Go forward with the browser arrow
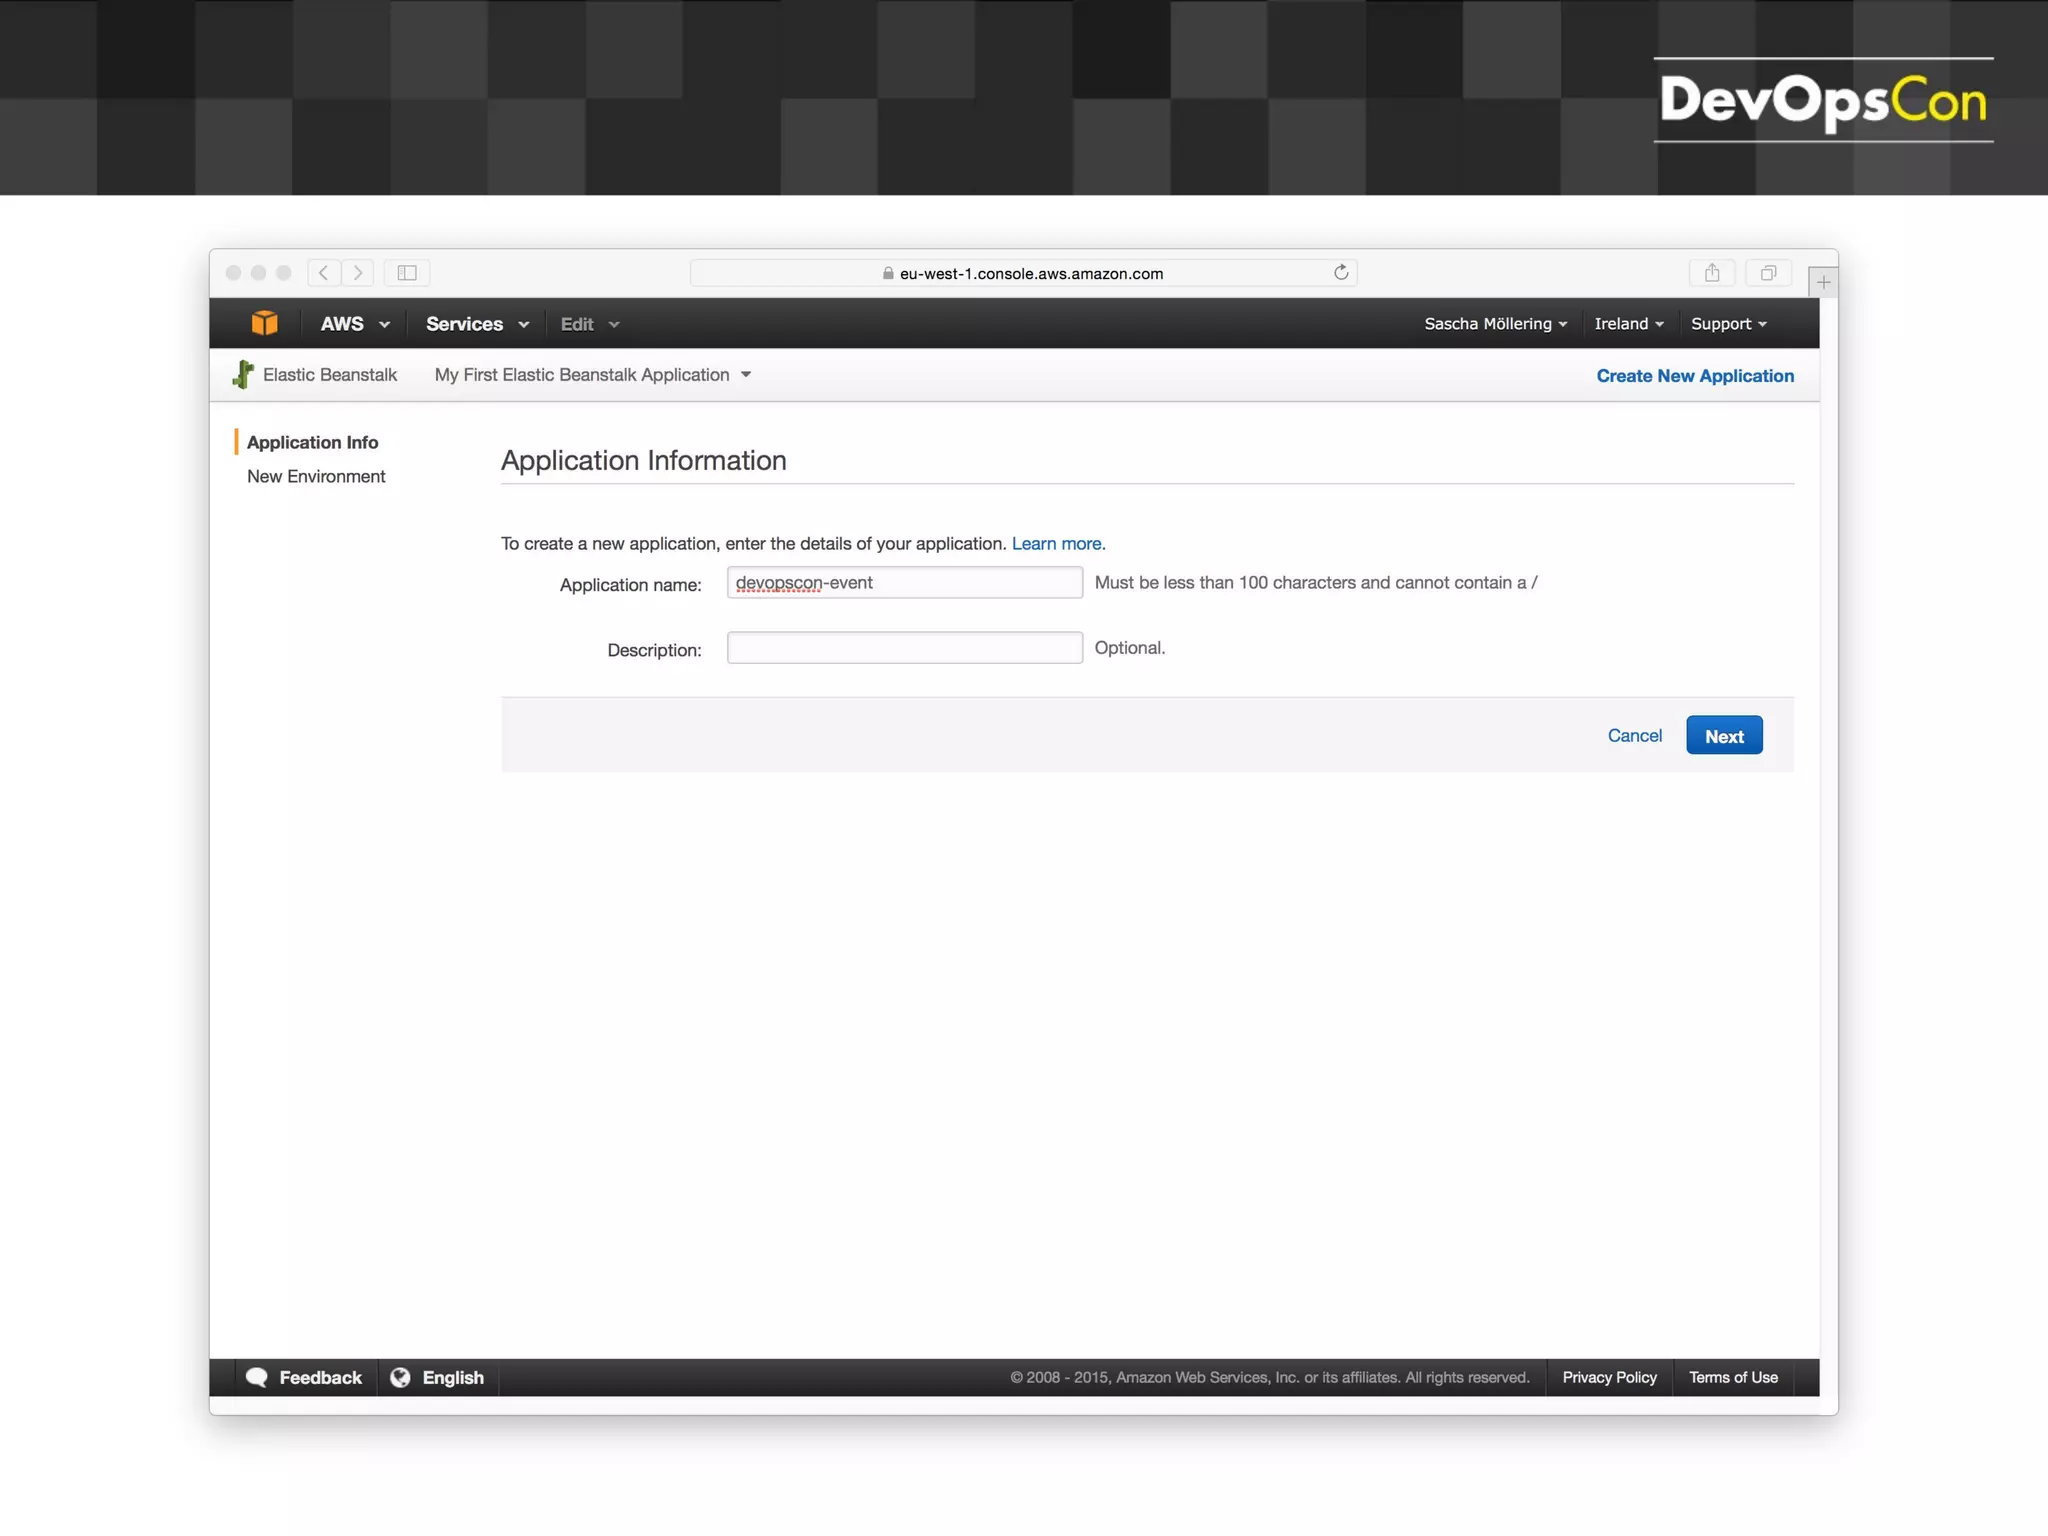This screenshot has width=2048, height=1536. click(358, 273)
